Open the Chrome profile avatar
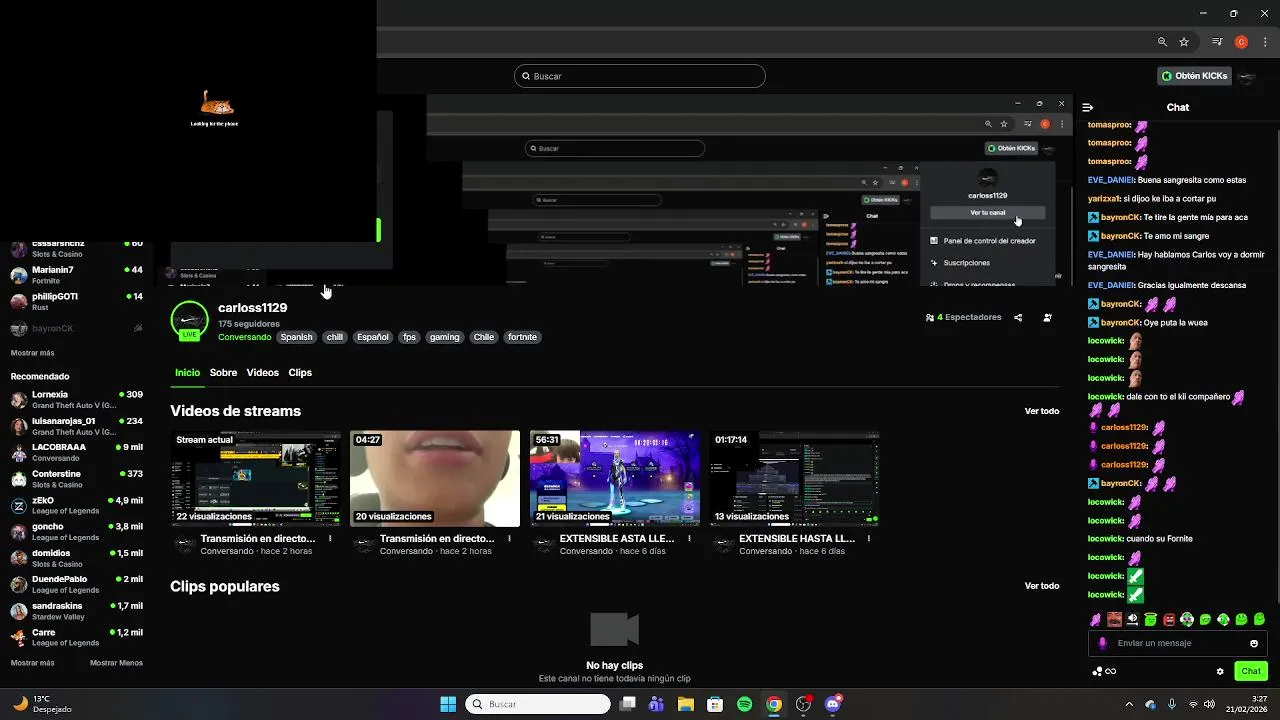The image size is (1280, 720). (x=1241, y=42)
